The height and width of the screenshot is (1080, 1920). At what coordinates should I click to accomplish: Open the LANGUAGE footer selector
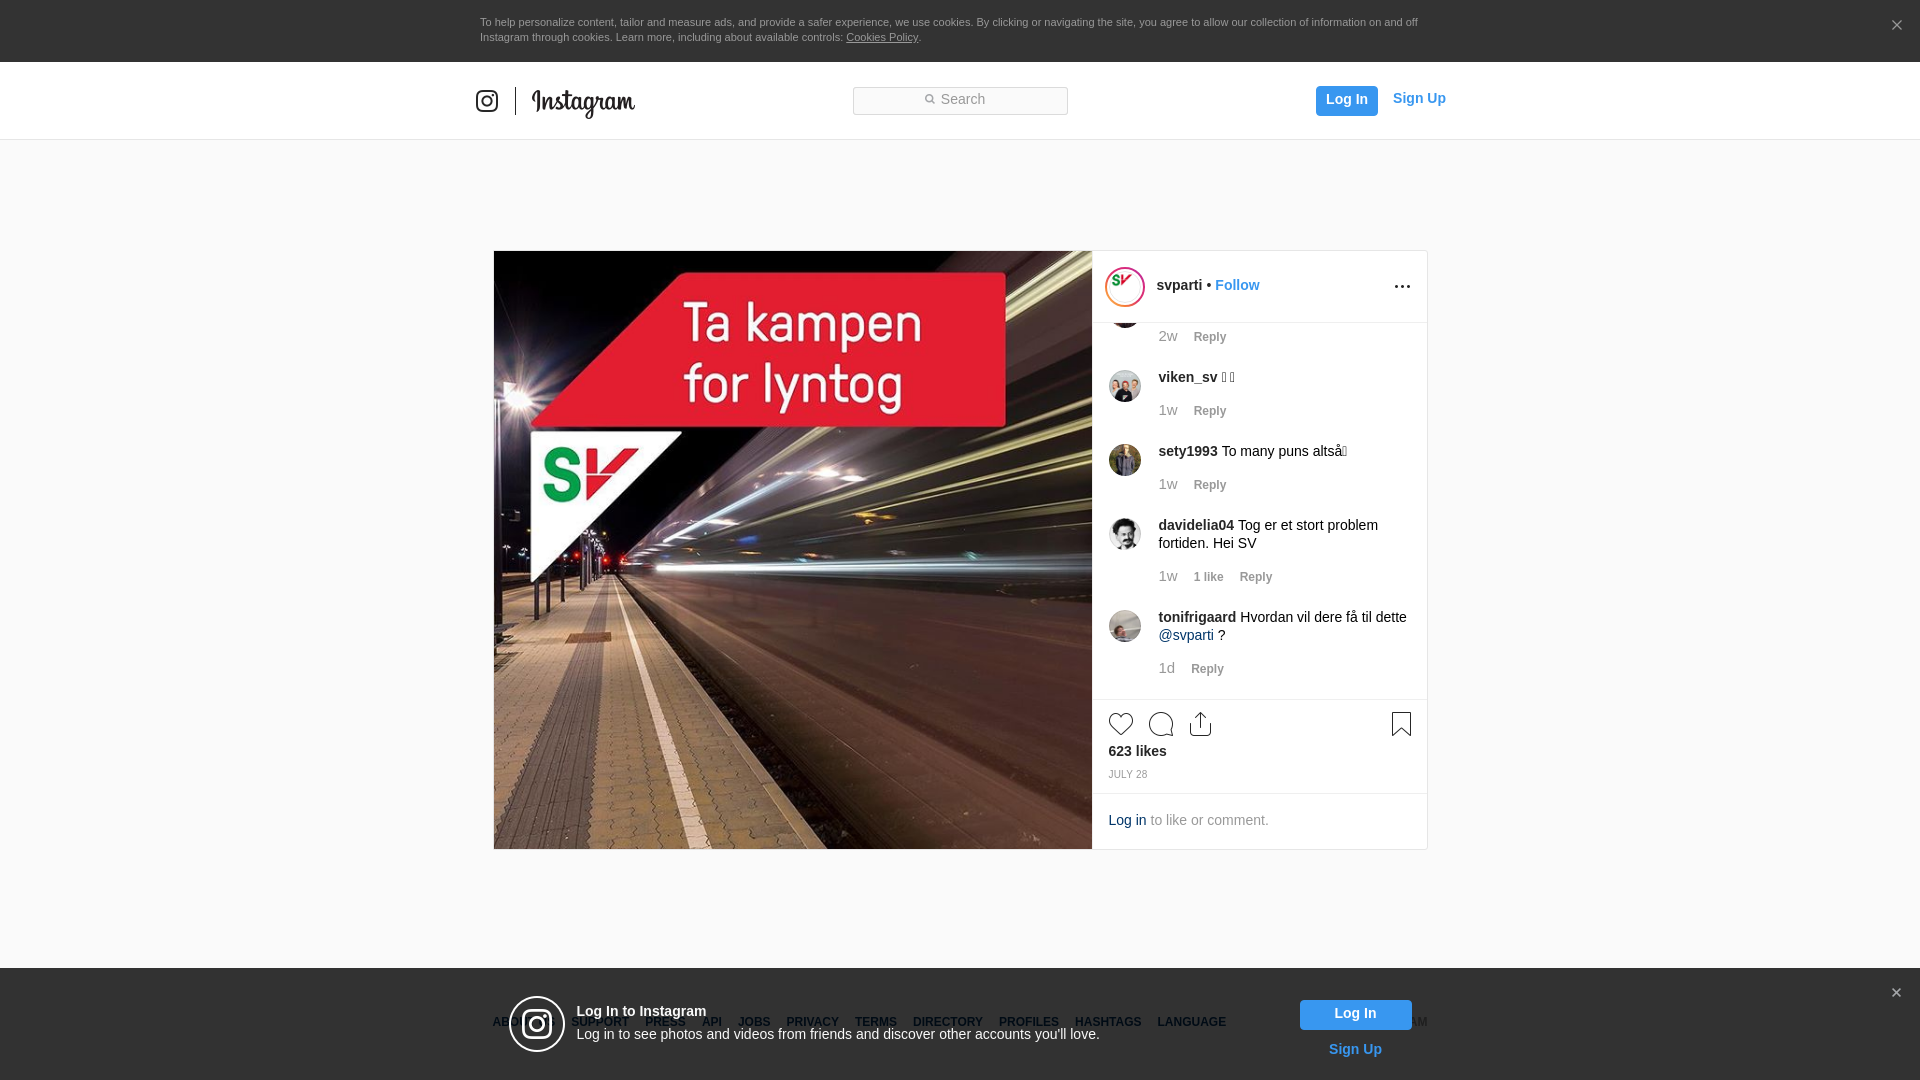click(x=1192, y=1022)
